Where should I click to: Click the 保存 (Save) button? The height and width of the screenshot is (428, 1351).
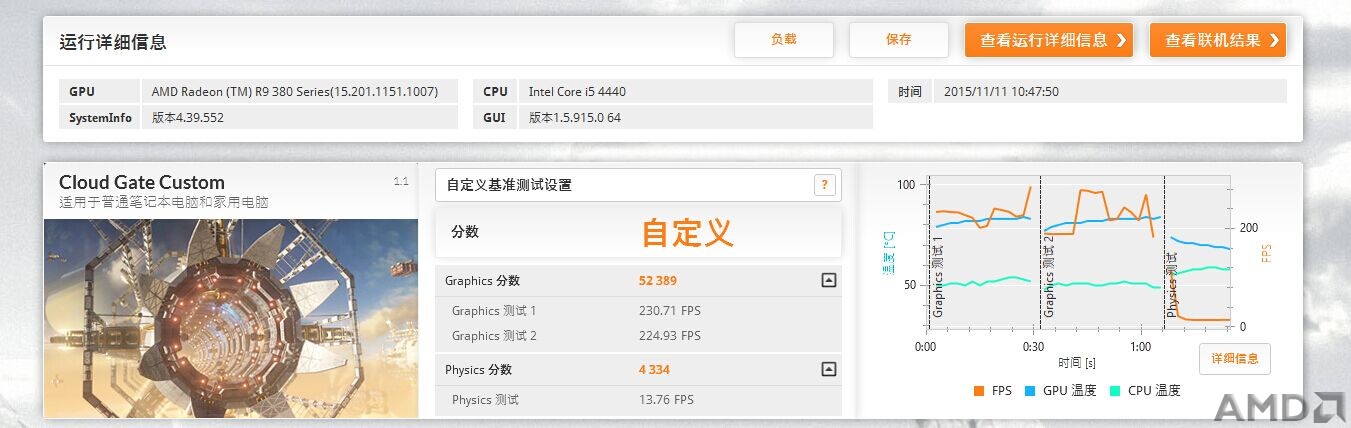pos(898,40)
